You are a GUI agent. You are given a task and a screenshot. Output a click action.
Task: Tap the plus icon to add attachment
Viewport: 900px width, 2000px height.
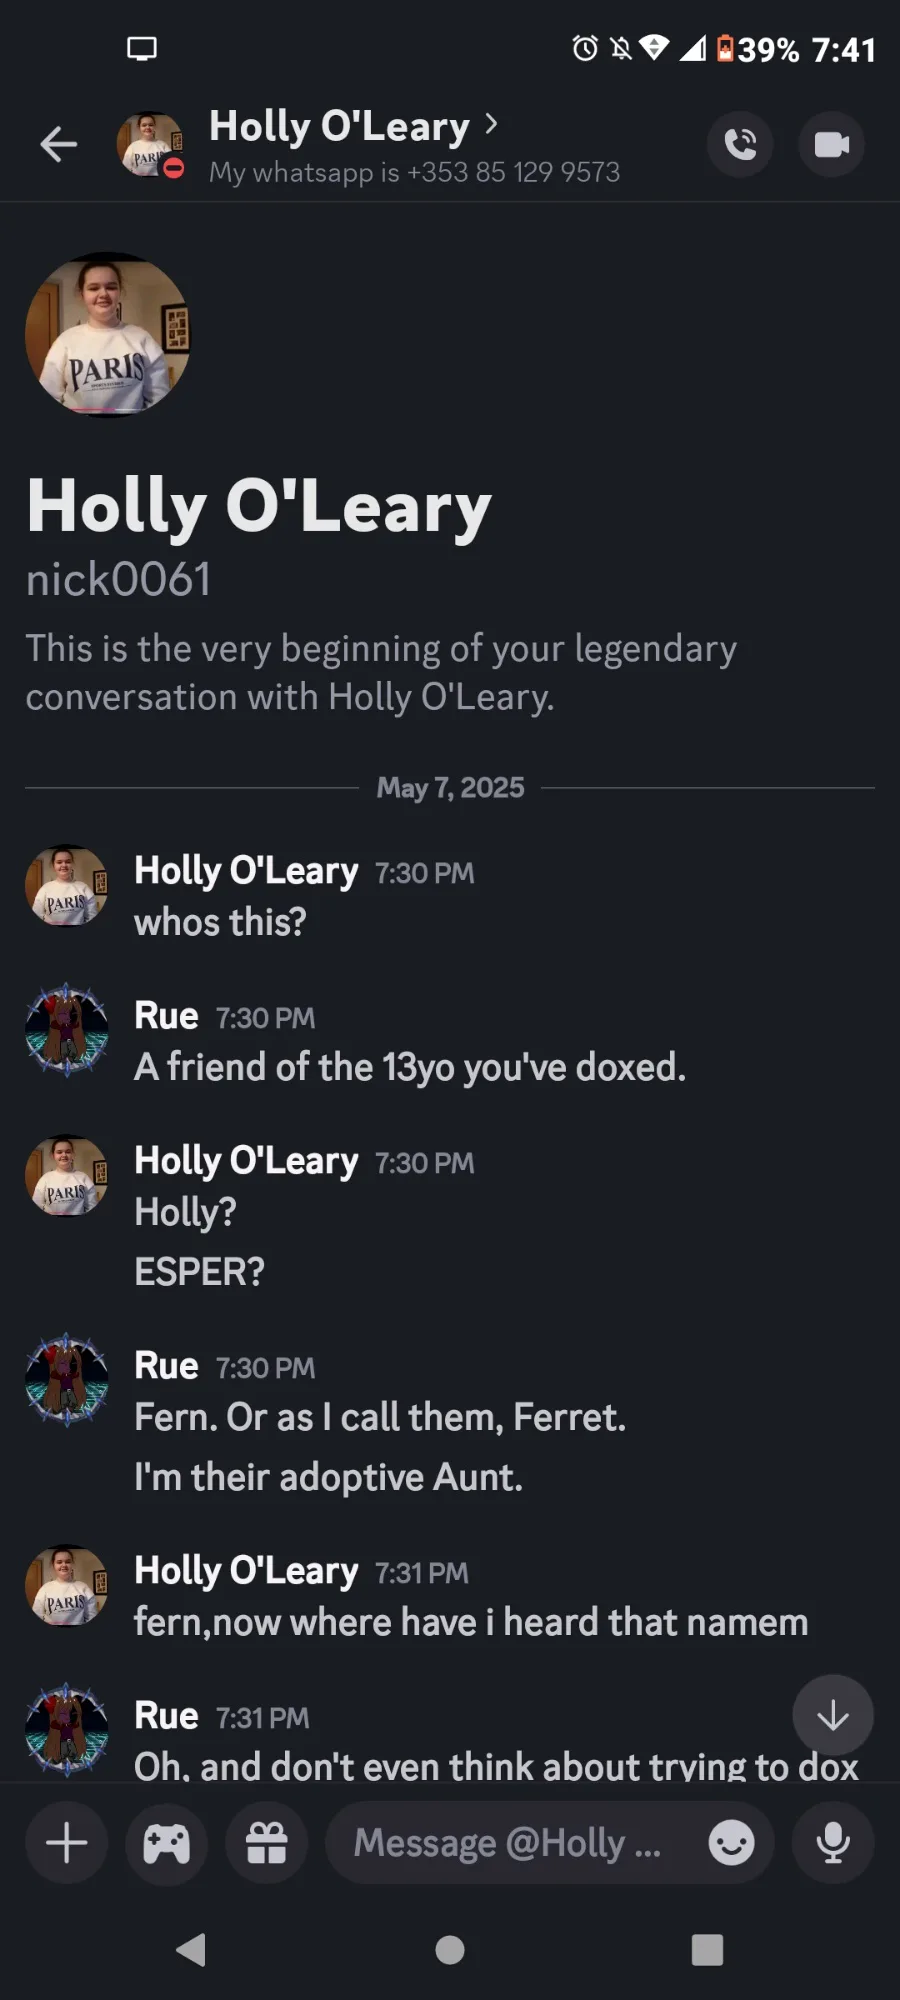(x=67, y=1843)
